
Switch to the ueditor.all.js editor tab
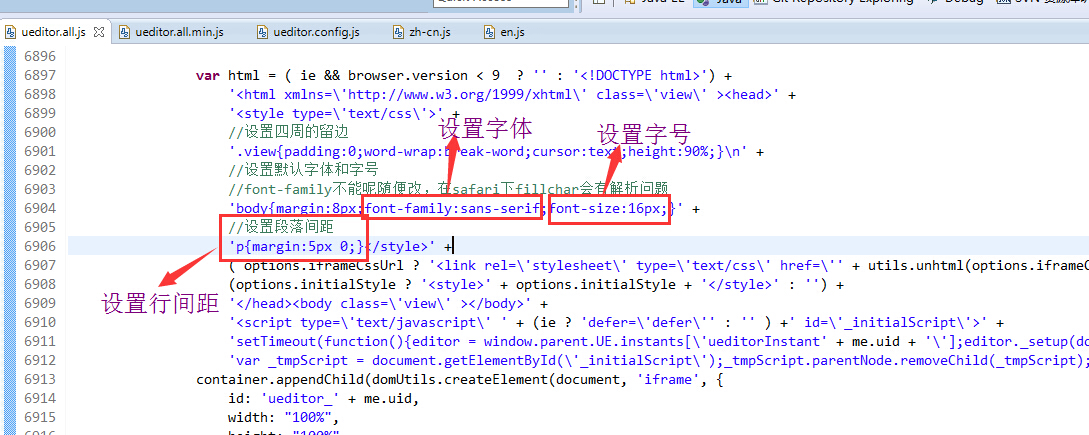pyautogui.click(x=53, y=32)
